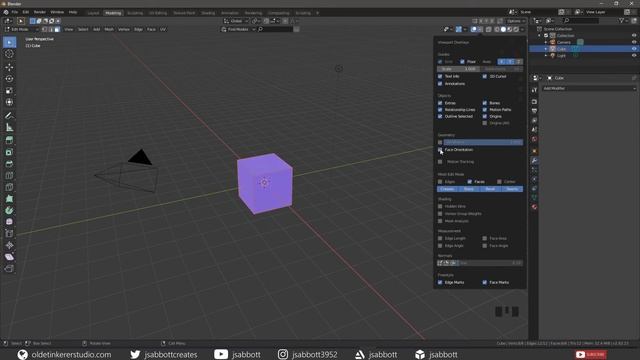
Task: Uncheck the Floor overlay checkbox
Action: [x=462, y=62]
